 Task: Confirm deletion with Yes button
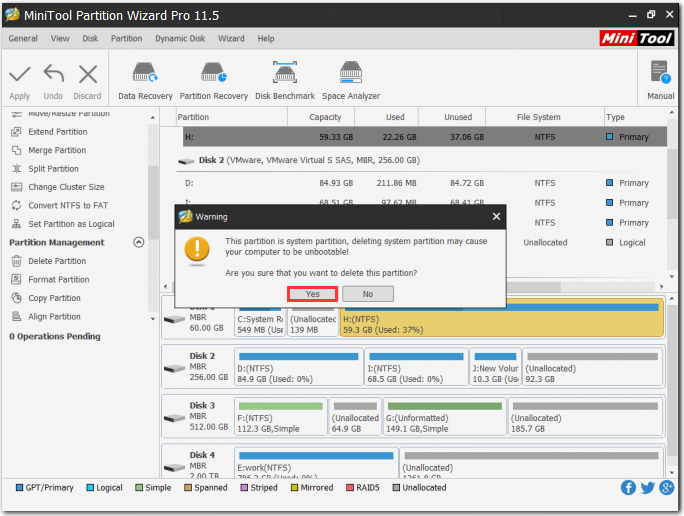tap(312, 294)
